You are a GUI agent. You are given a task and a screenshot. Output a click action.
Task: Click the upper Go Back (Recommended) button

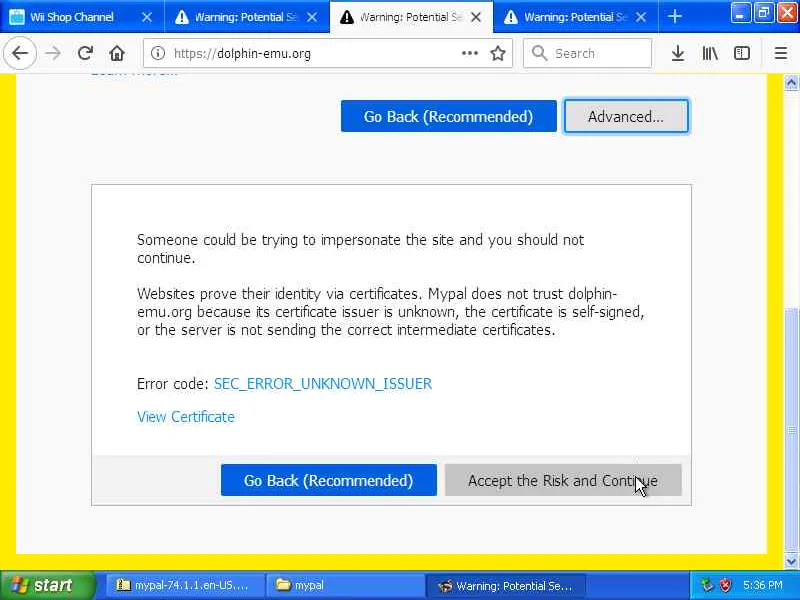point(448,116)
